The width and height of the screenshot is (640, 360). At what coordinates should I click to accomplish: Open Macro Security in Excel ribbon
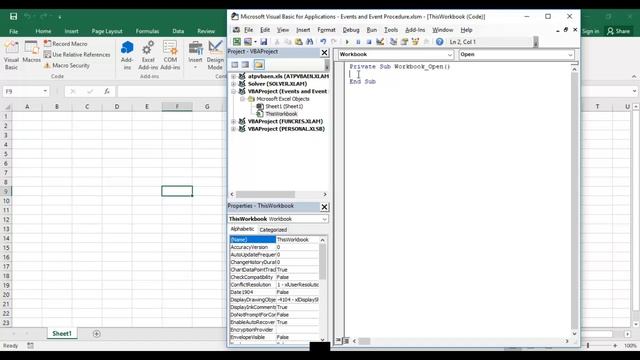tap(67, 65)
